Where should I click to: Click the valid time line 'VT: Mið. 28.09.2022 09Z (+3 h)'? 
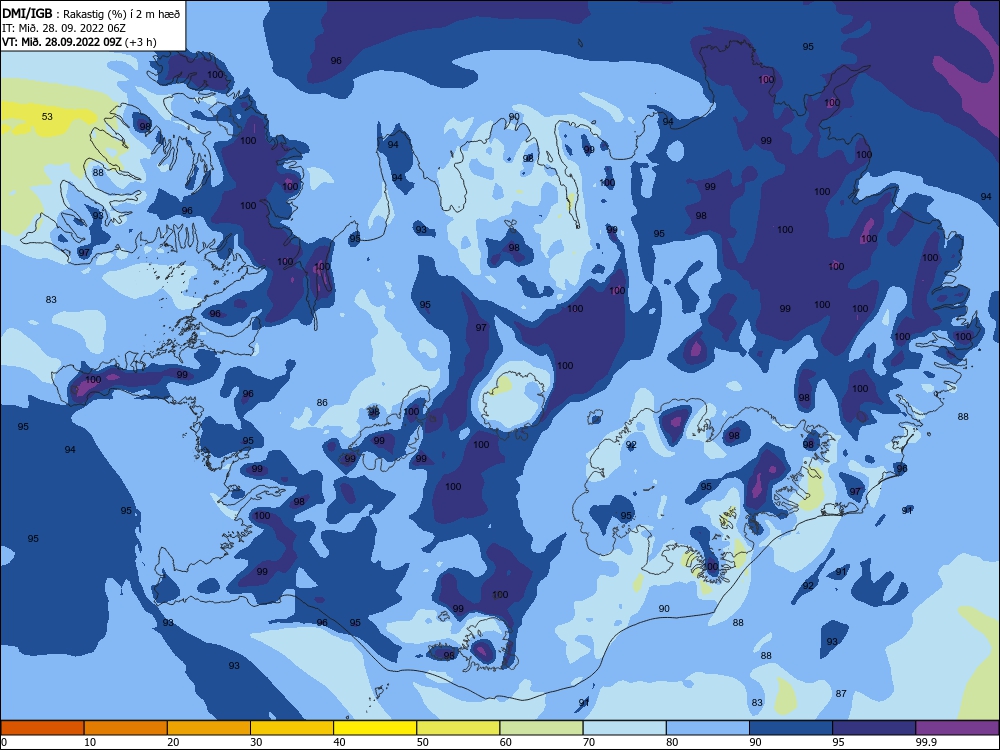click(79, 42)
